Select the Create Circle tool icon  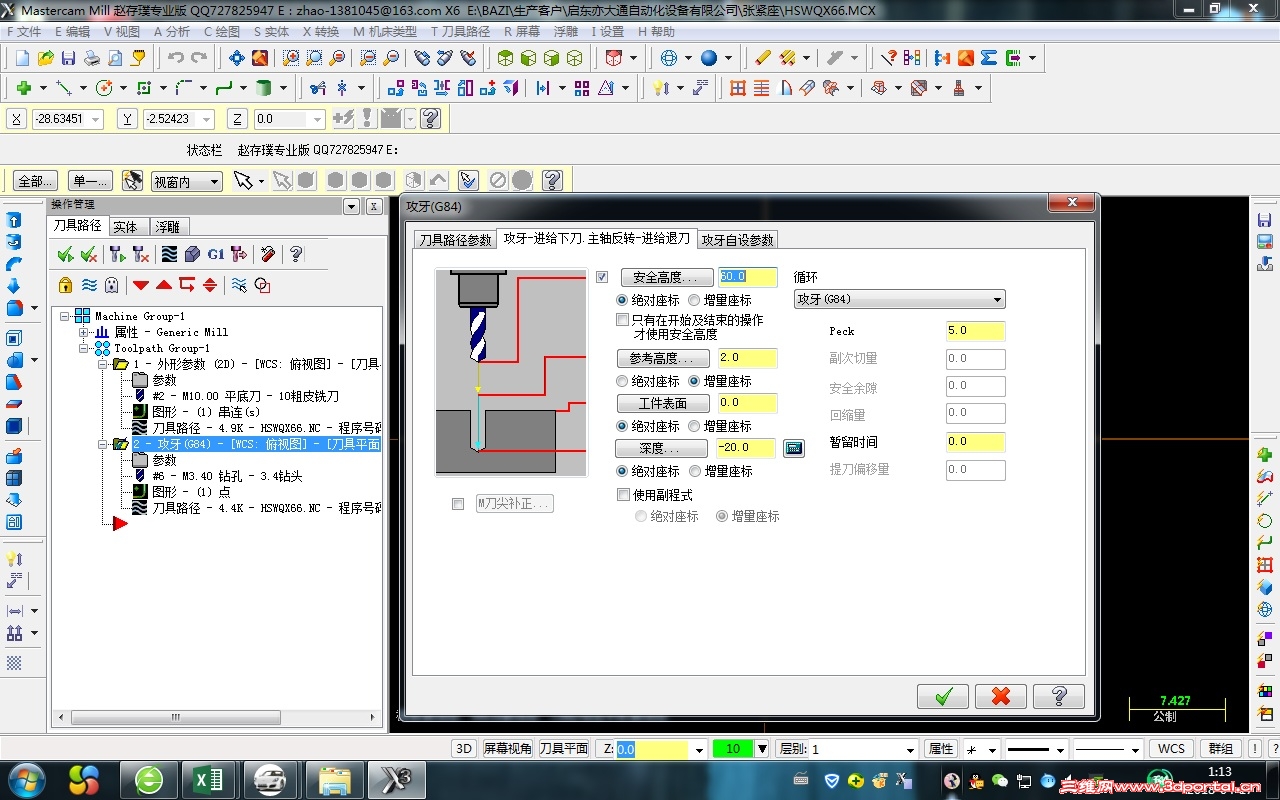(103, 88)
